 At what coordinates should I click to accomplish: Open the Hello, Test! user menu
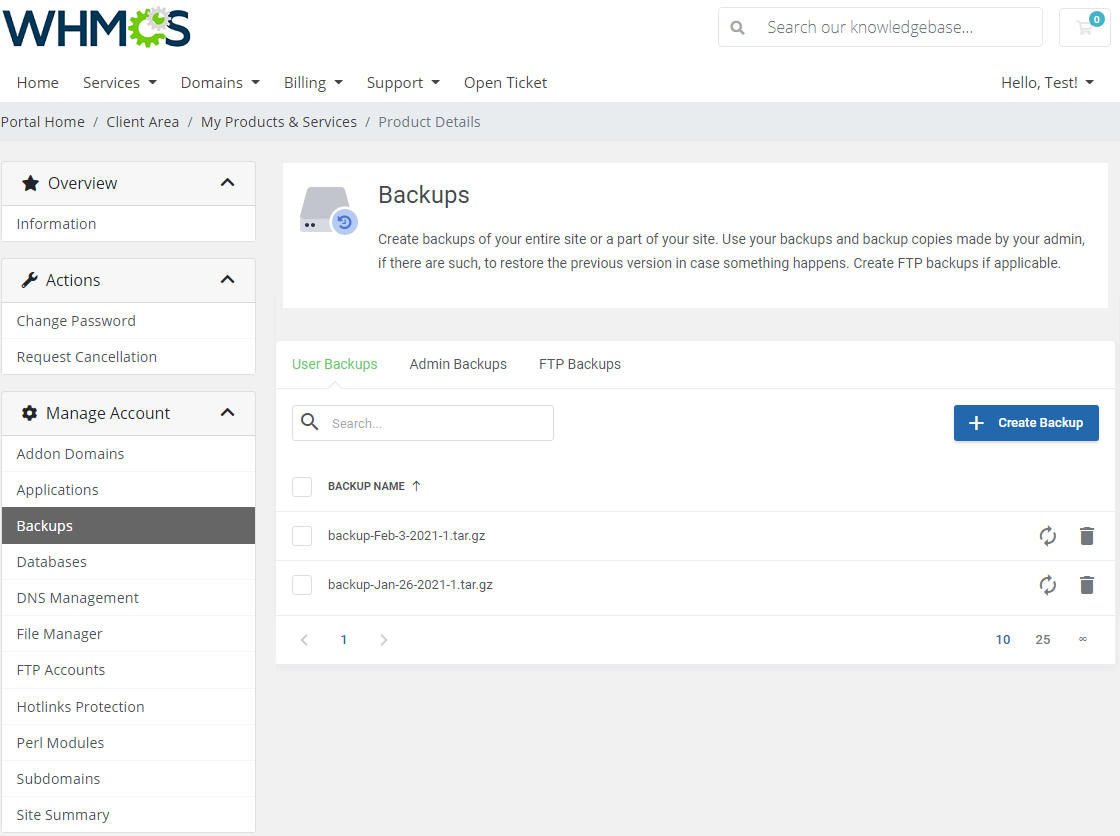click(1047, 83)
